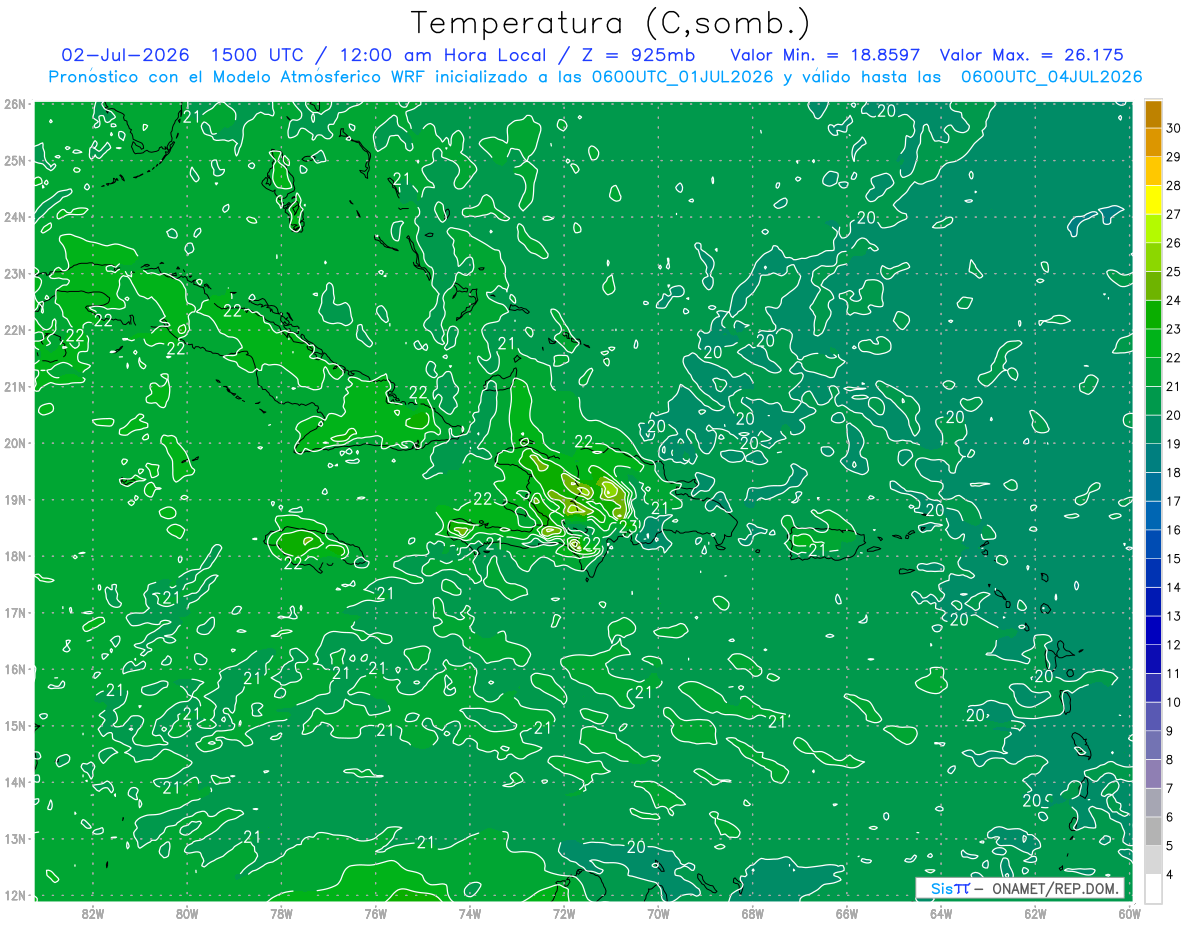Click the '12N' latitude axis label
This screenshot has width=1200, height=927.
click(14, 896)
